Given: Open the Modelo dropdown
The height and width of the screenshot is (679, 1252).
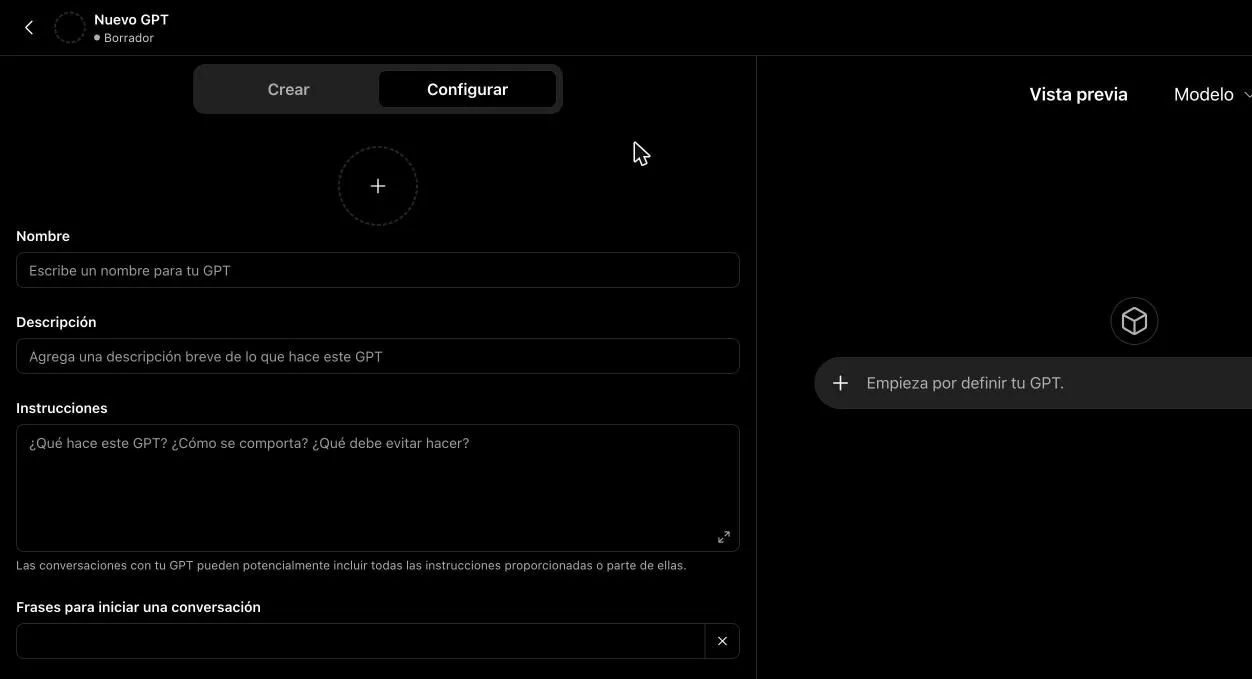Looking at the screenshot, I should [x=1212, y=94].
